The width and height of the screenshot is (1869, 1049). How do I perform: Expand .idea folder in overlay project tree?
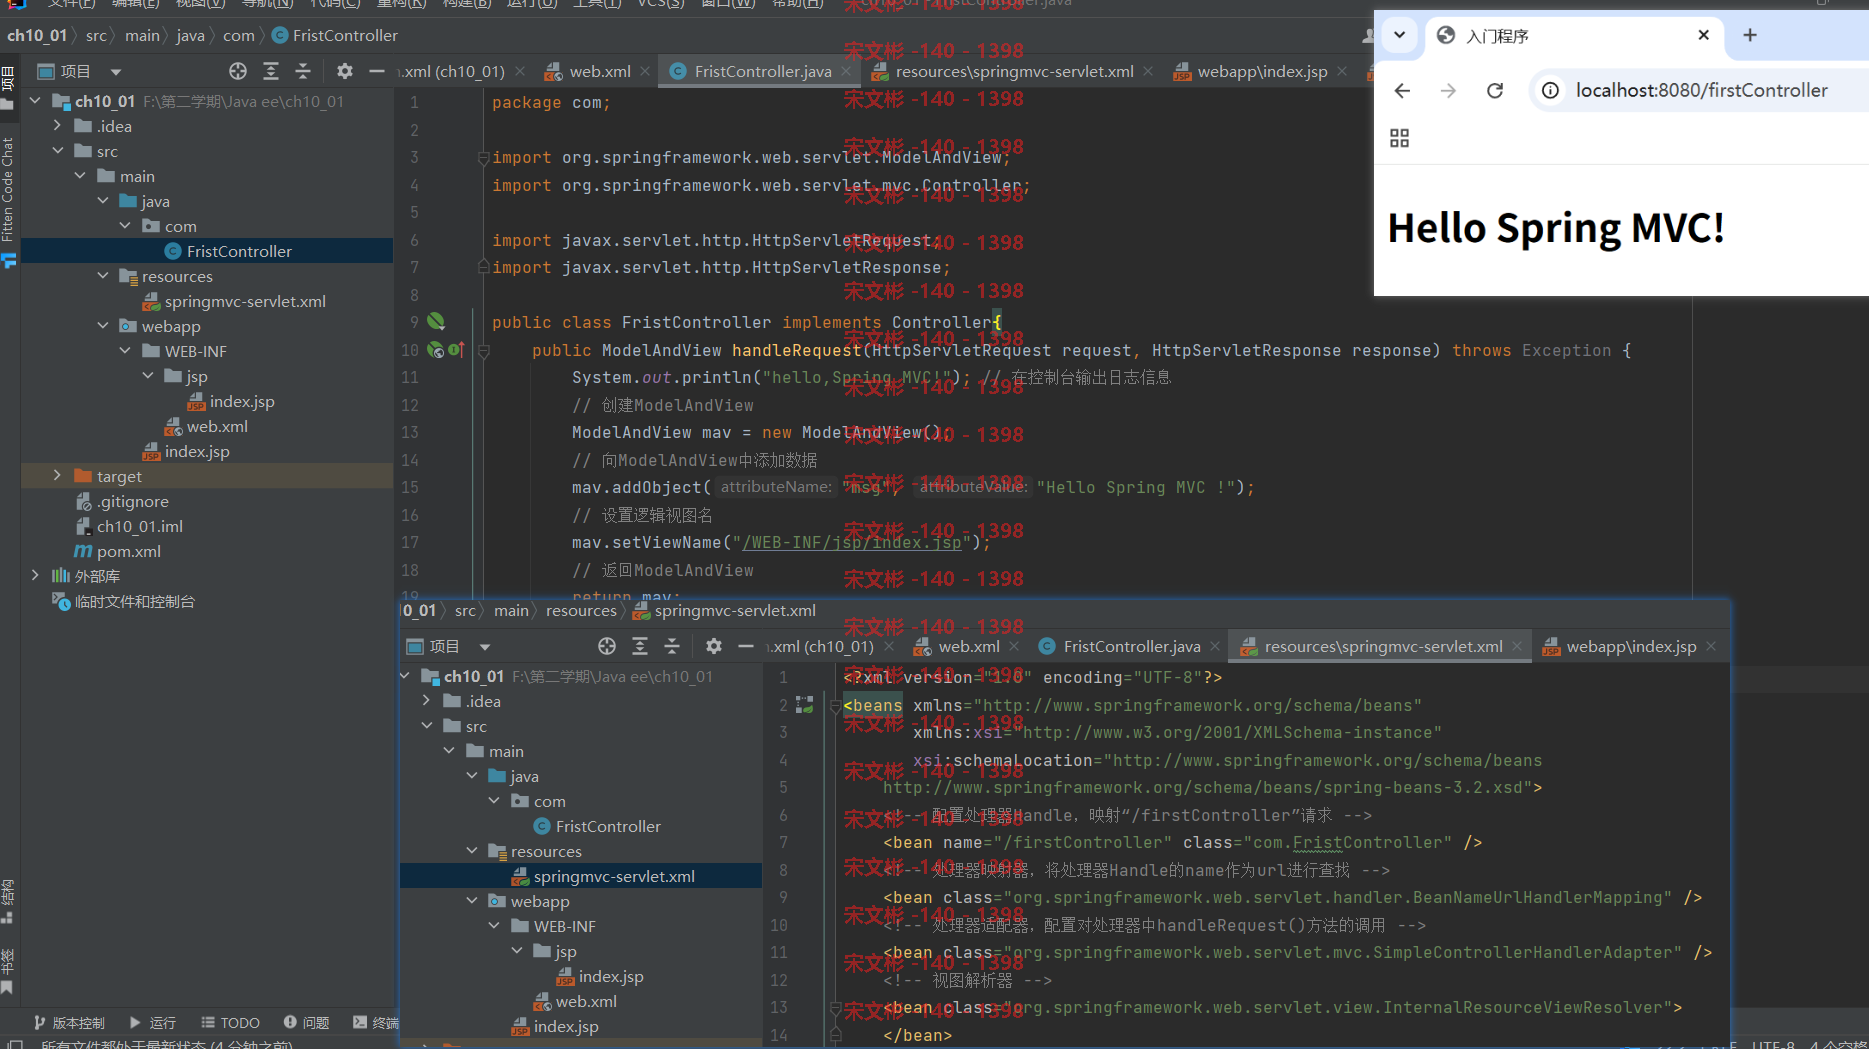tap(427, 701)
